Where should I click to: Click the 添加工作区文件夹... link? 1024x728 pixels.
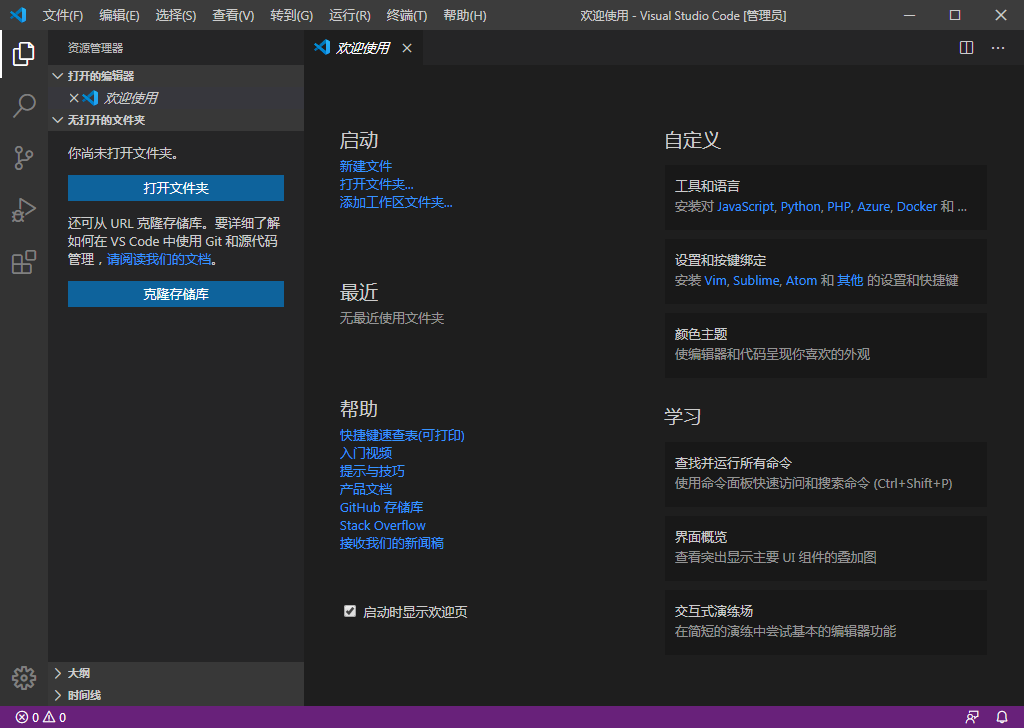[396, 202]
